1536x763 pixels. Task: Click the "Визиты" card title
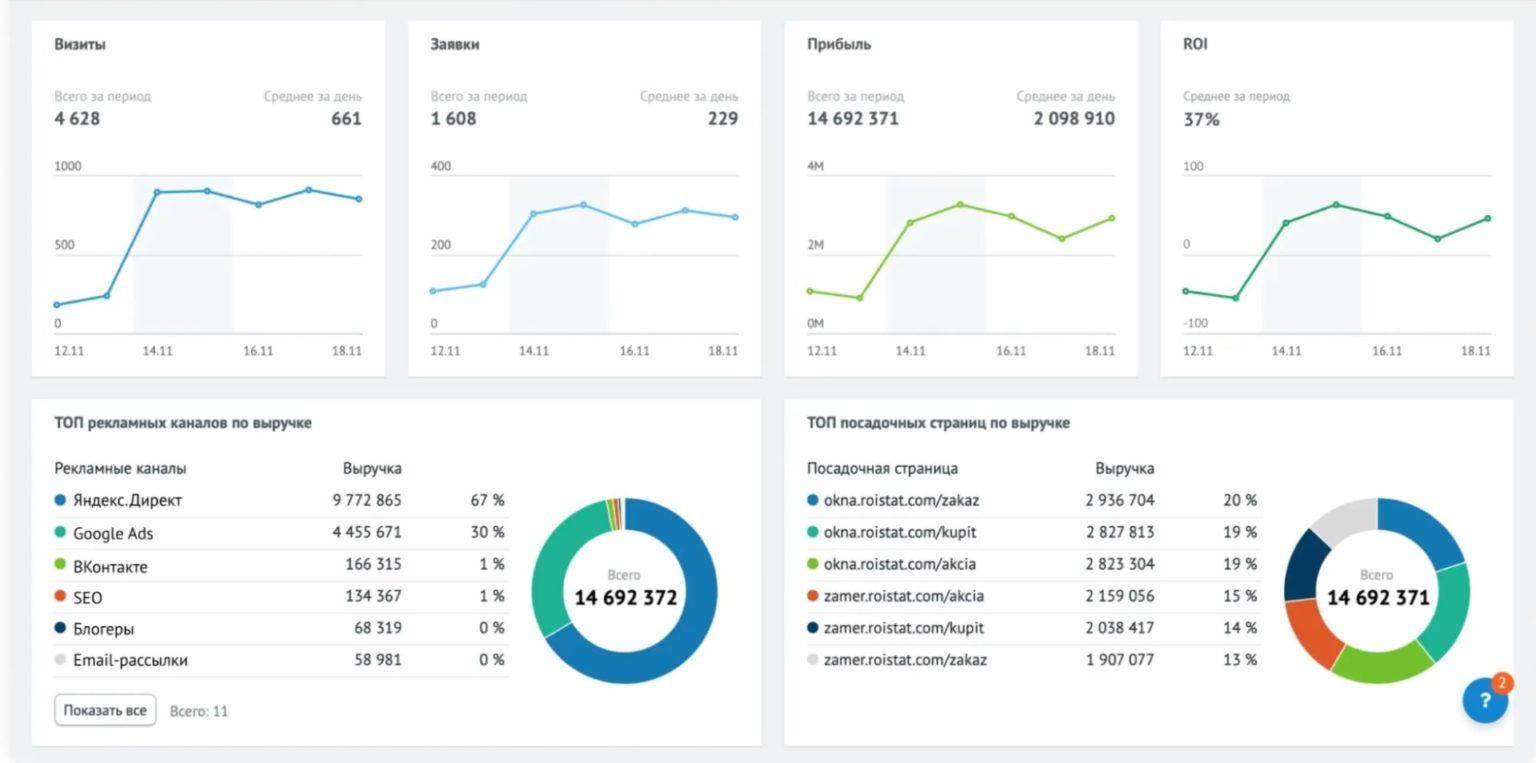80,45
